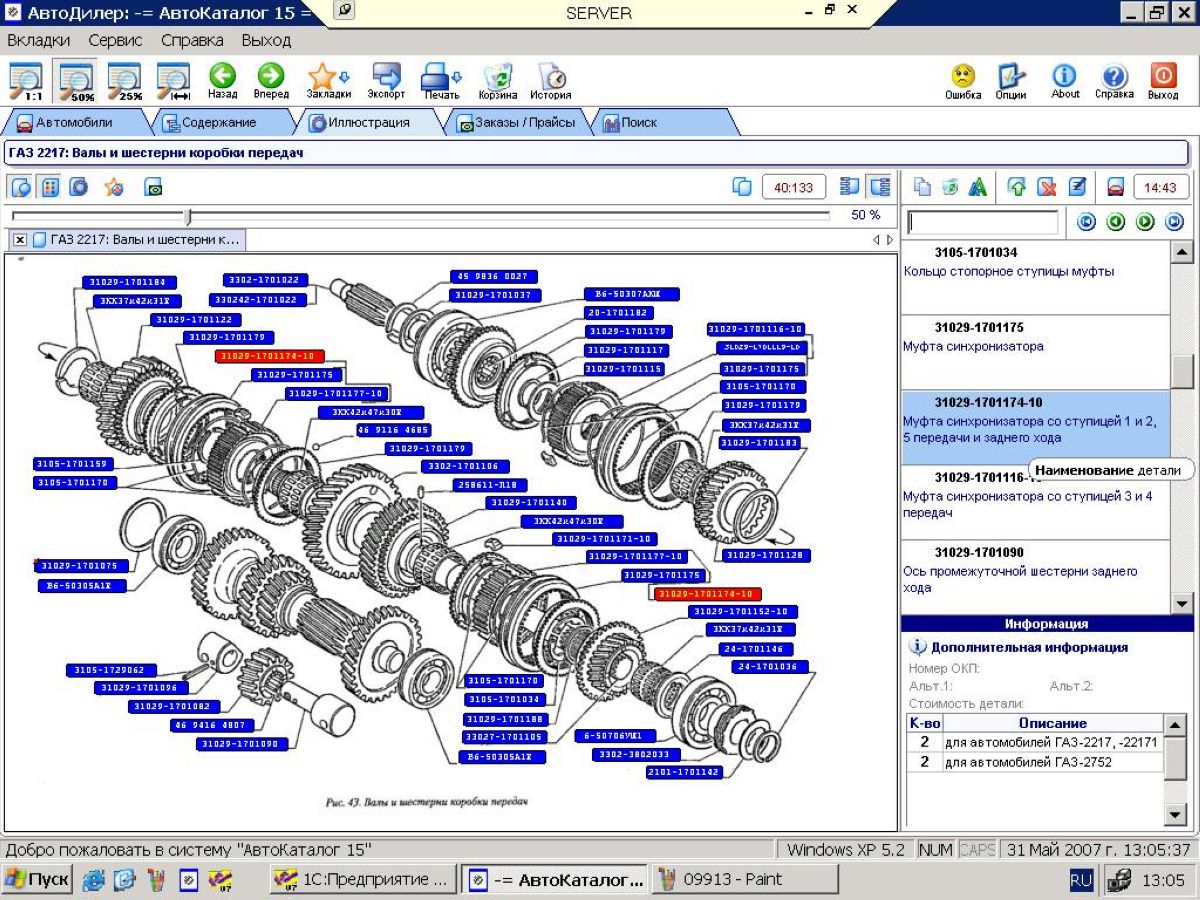Jump to last part with blue forward button
The width and height of the screenshot is (1200, 900).
click(x=1174, y=222)
